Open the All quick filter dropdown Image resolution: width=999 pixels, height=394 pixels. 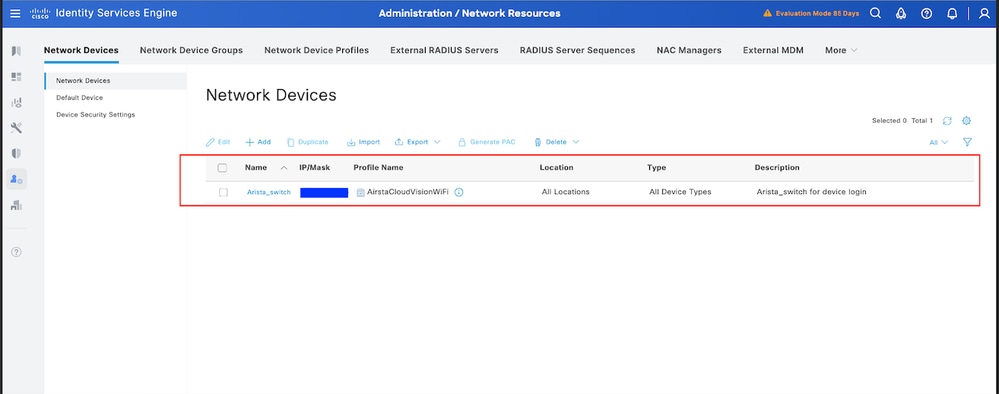pos(938,142)
